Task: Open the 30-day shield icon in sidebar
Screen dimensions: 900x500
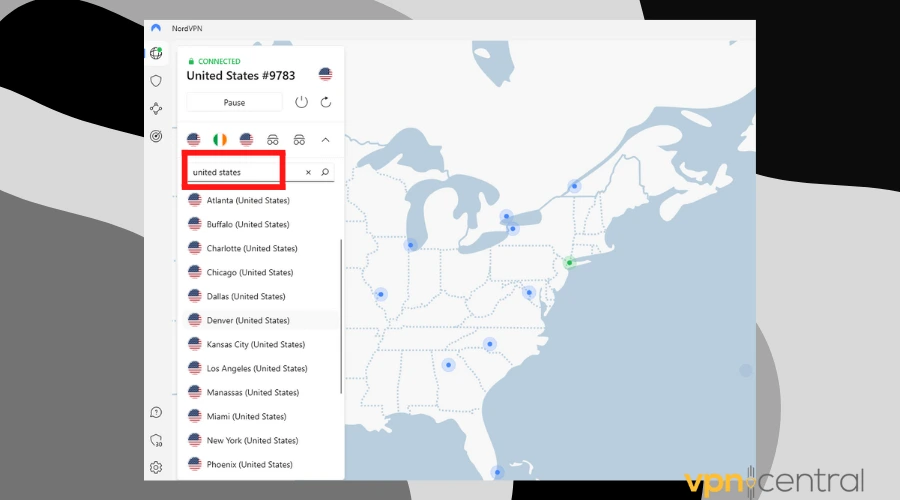Action: (156, 440)
